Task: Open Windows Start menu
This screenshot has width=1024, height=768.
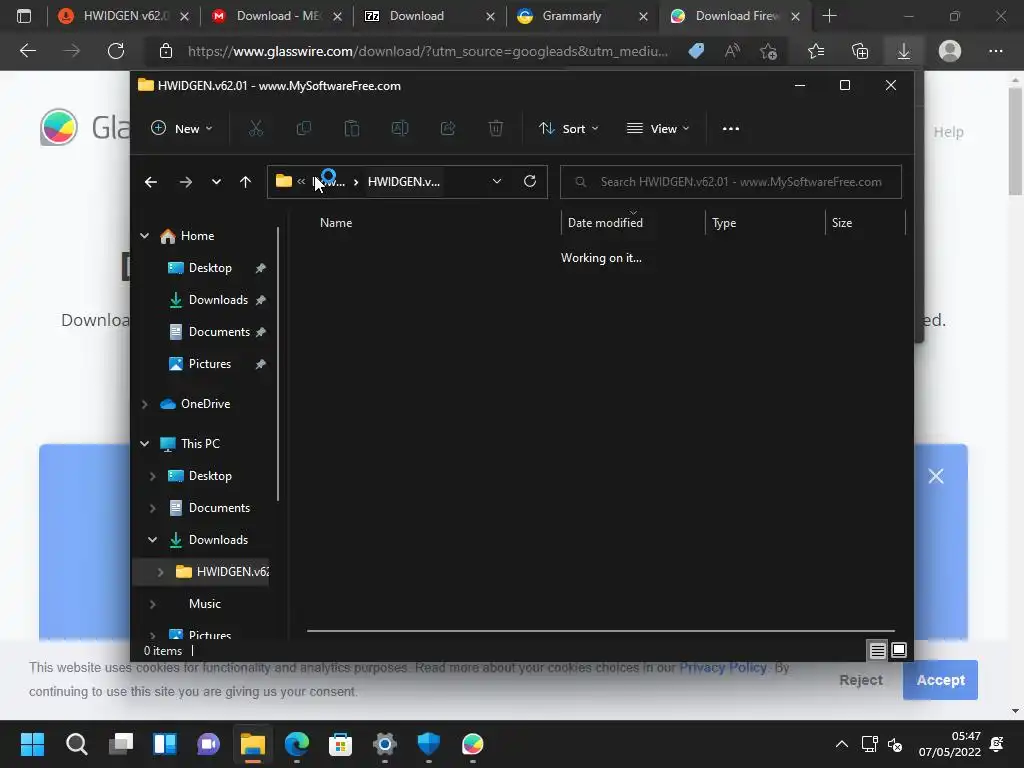Action: click(32, 744)
